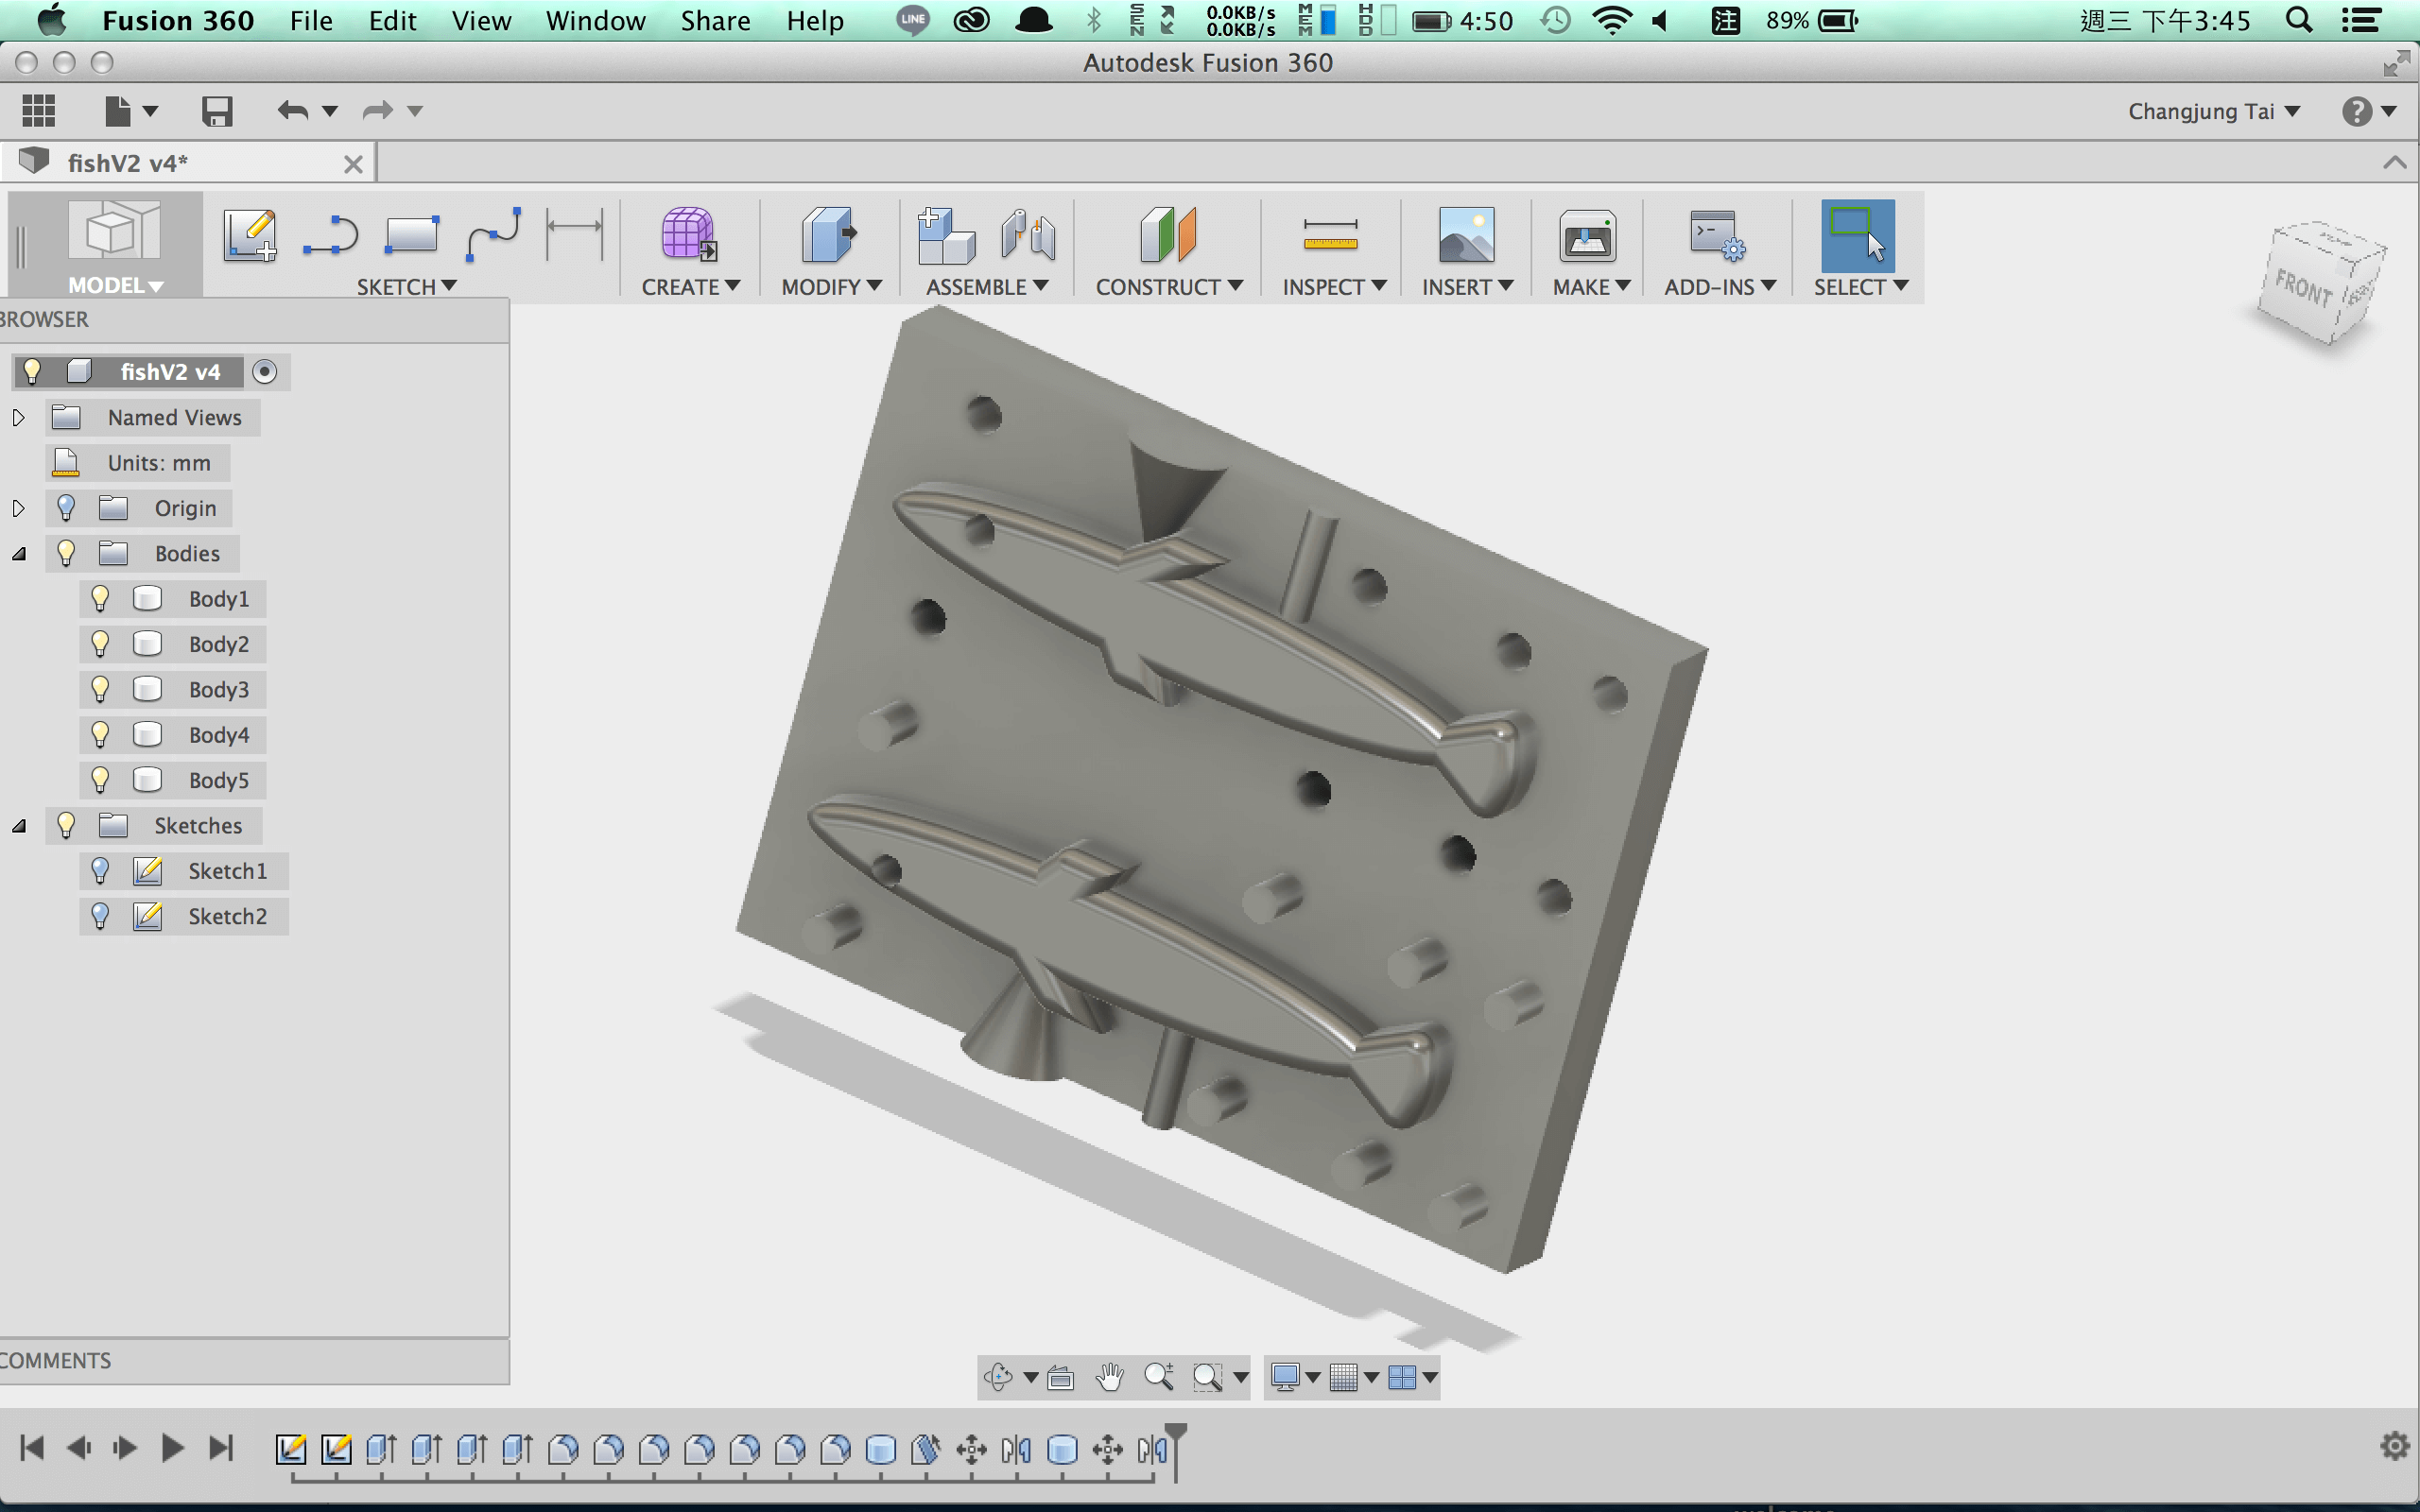Select the Rectangle sketch tool icon

(x=412, y=236)
